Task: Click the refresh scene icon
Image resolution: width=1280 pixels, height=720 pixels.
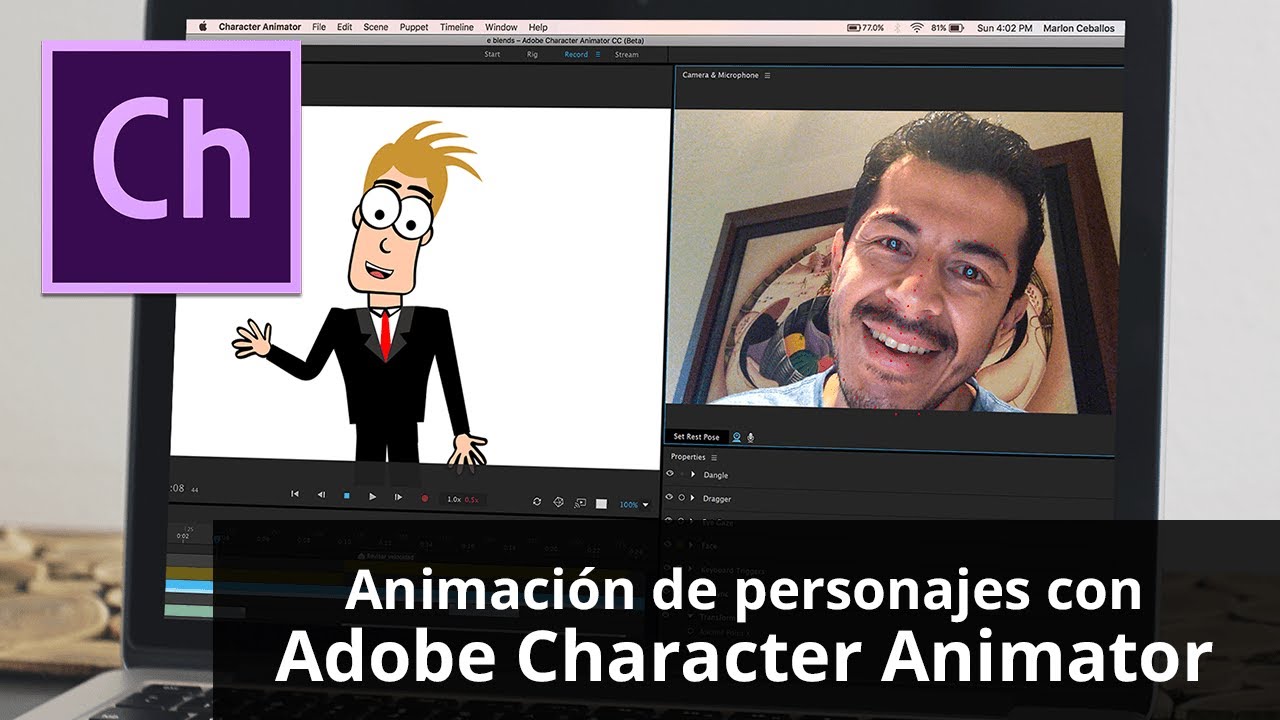Action: (x=537, y=502)
